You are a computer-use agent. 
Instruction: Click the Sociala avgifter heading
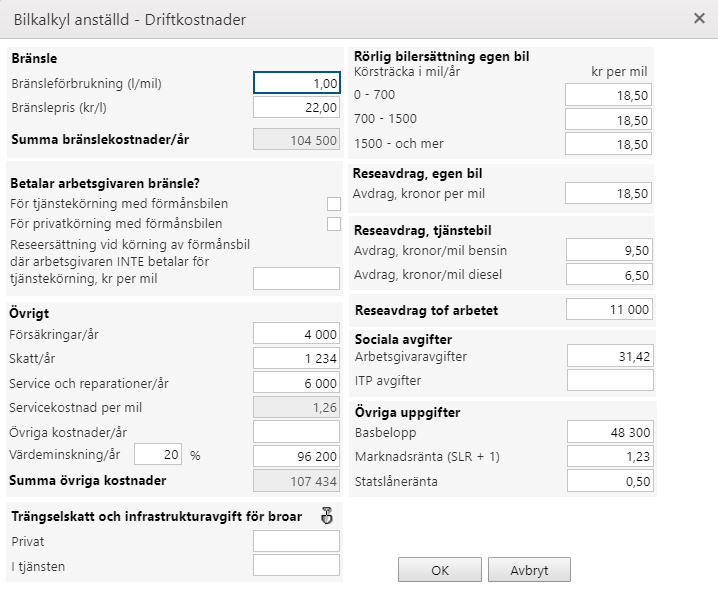(x=403, y=339)
